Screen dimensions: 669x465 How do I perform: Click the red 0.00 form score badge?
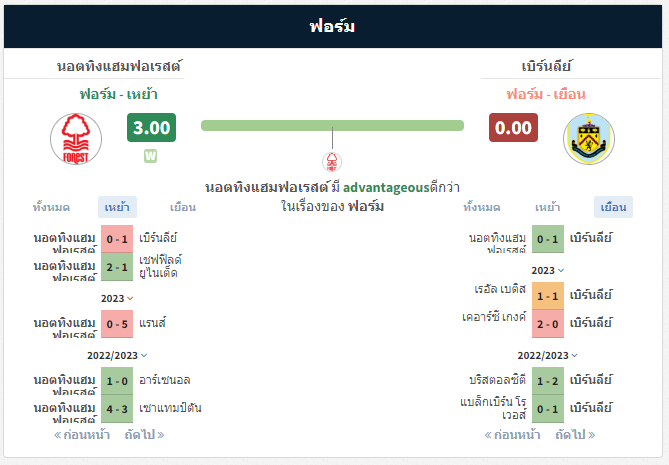513,128
